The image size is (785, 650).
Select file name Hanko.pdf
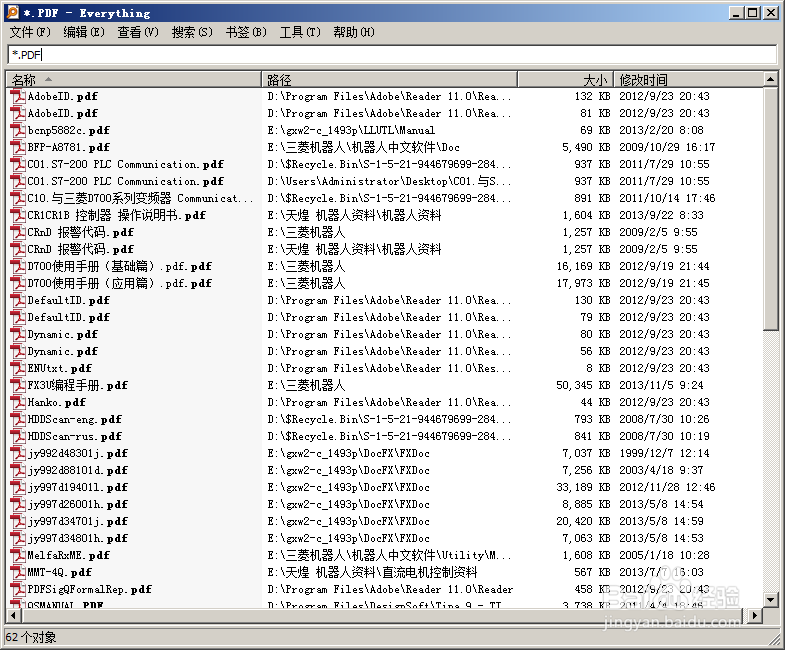click(57, 403)
